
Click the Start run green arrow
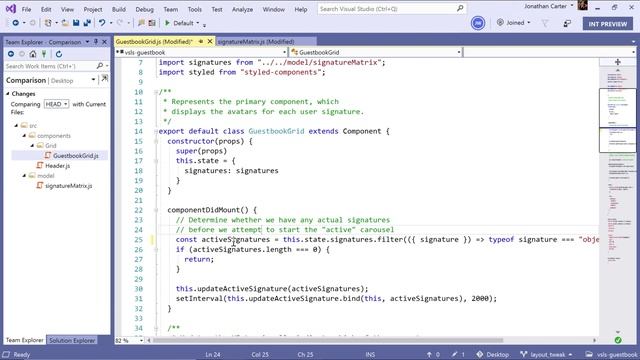[x=167, y=23]
